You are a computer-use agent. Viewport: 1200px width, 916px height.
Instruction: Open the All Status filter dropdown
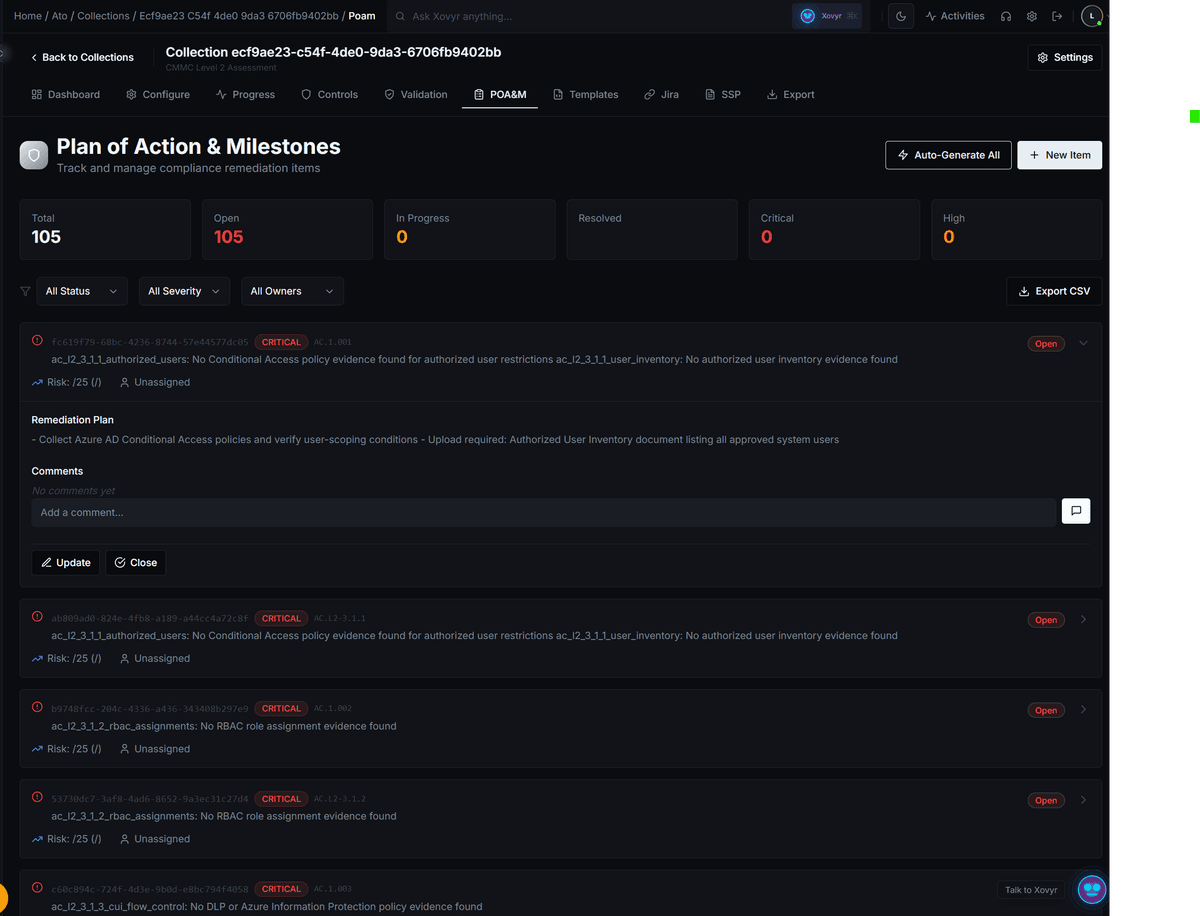[x=81, y=291]
